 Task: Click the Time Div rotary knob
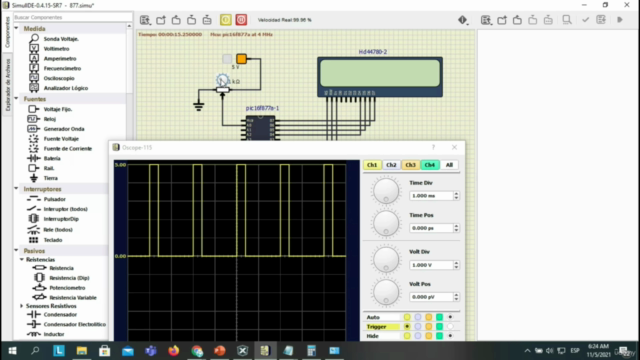(386, 191)
